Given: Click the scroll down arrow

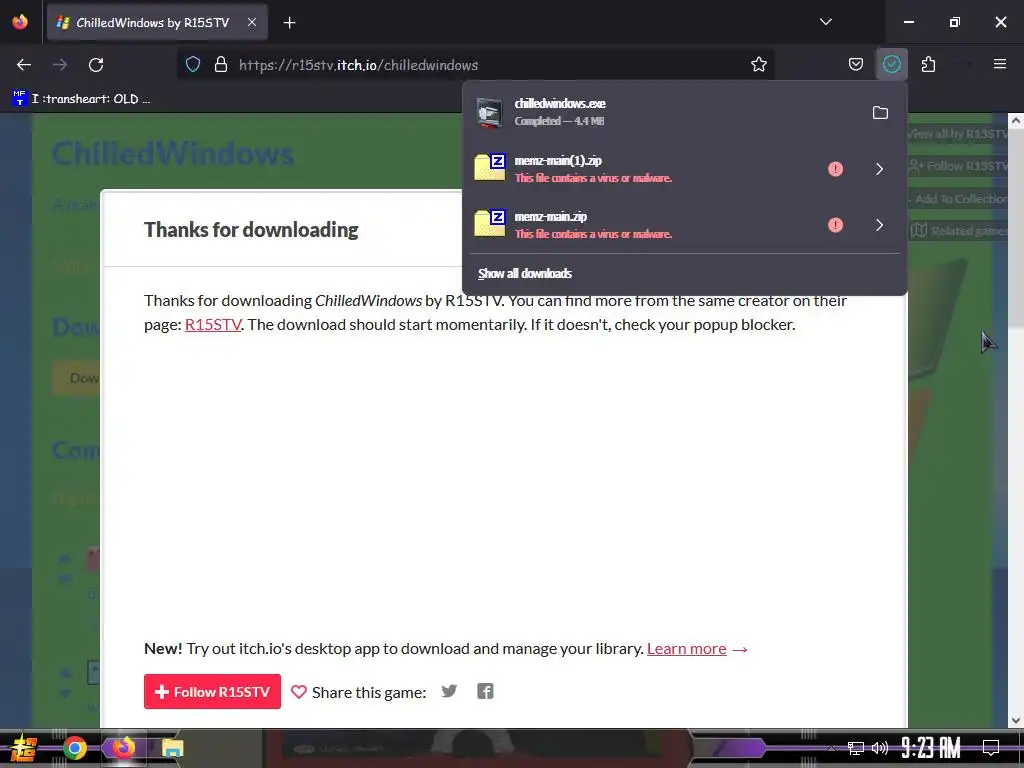Looking at the screenshot, I should pos(1016,720).
